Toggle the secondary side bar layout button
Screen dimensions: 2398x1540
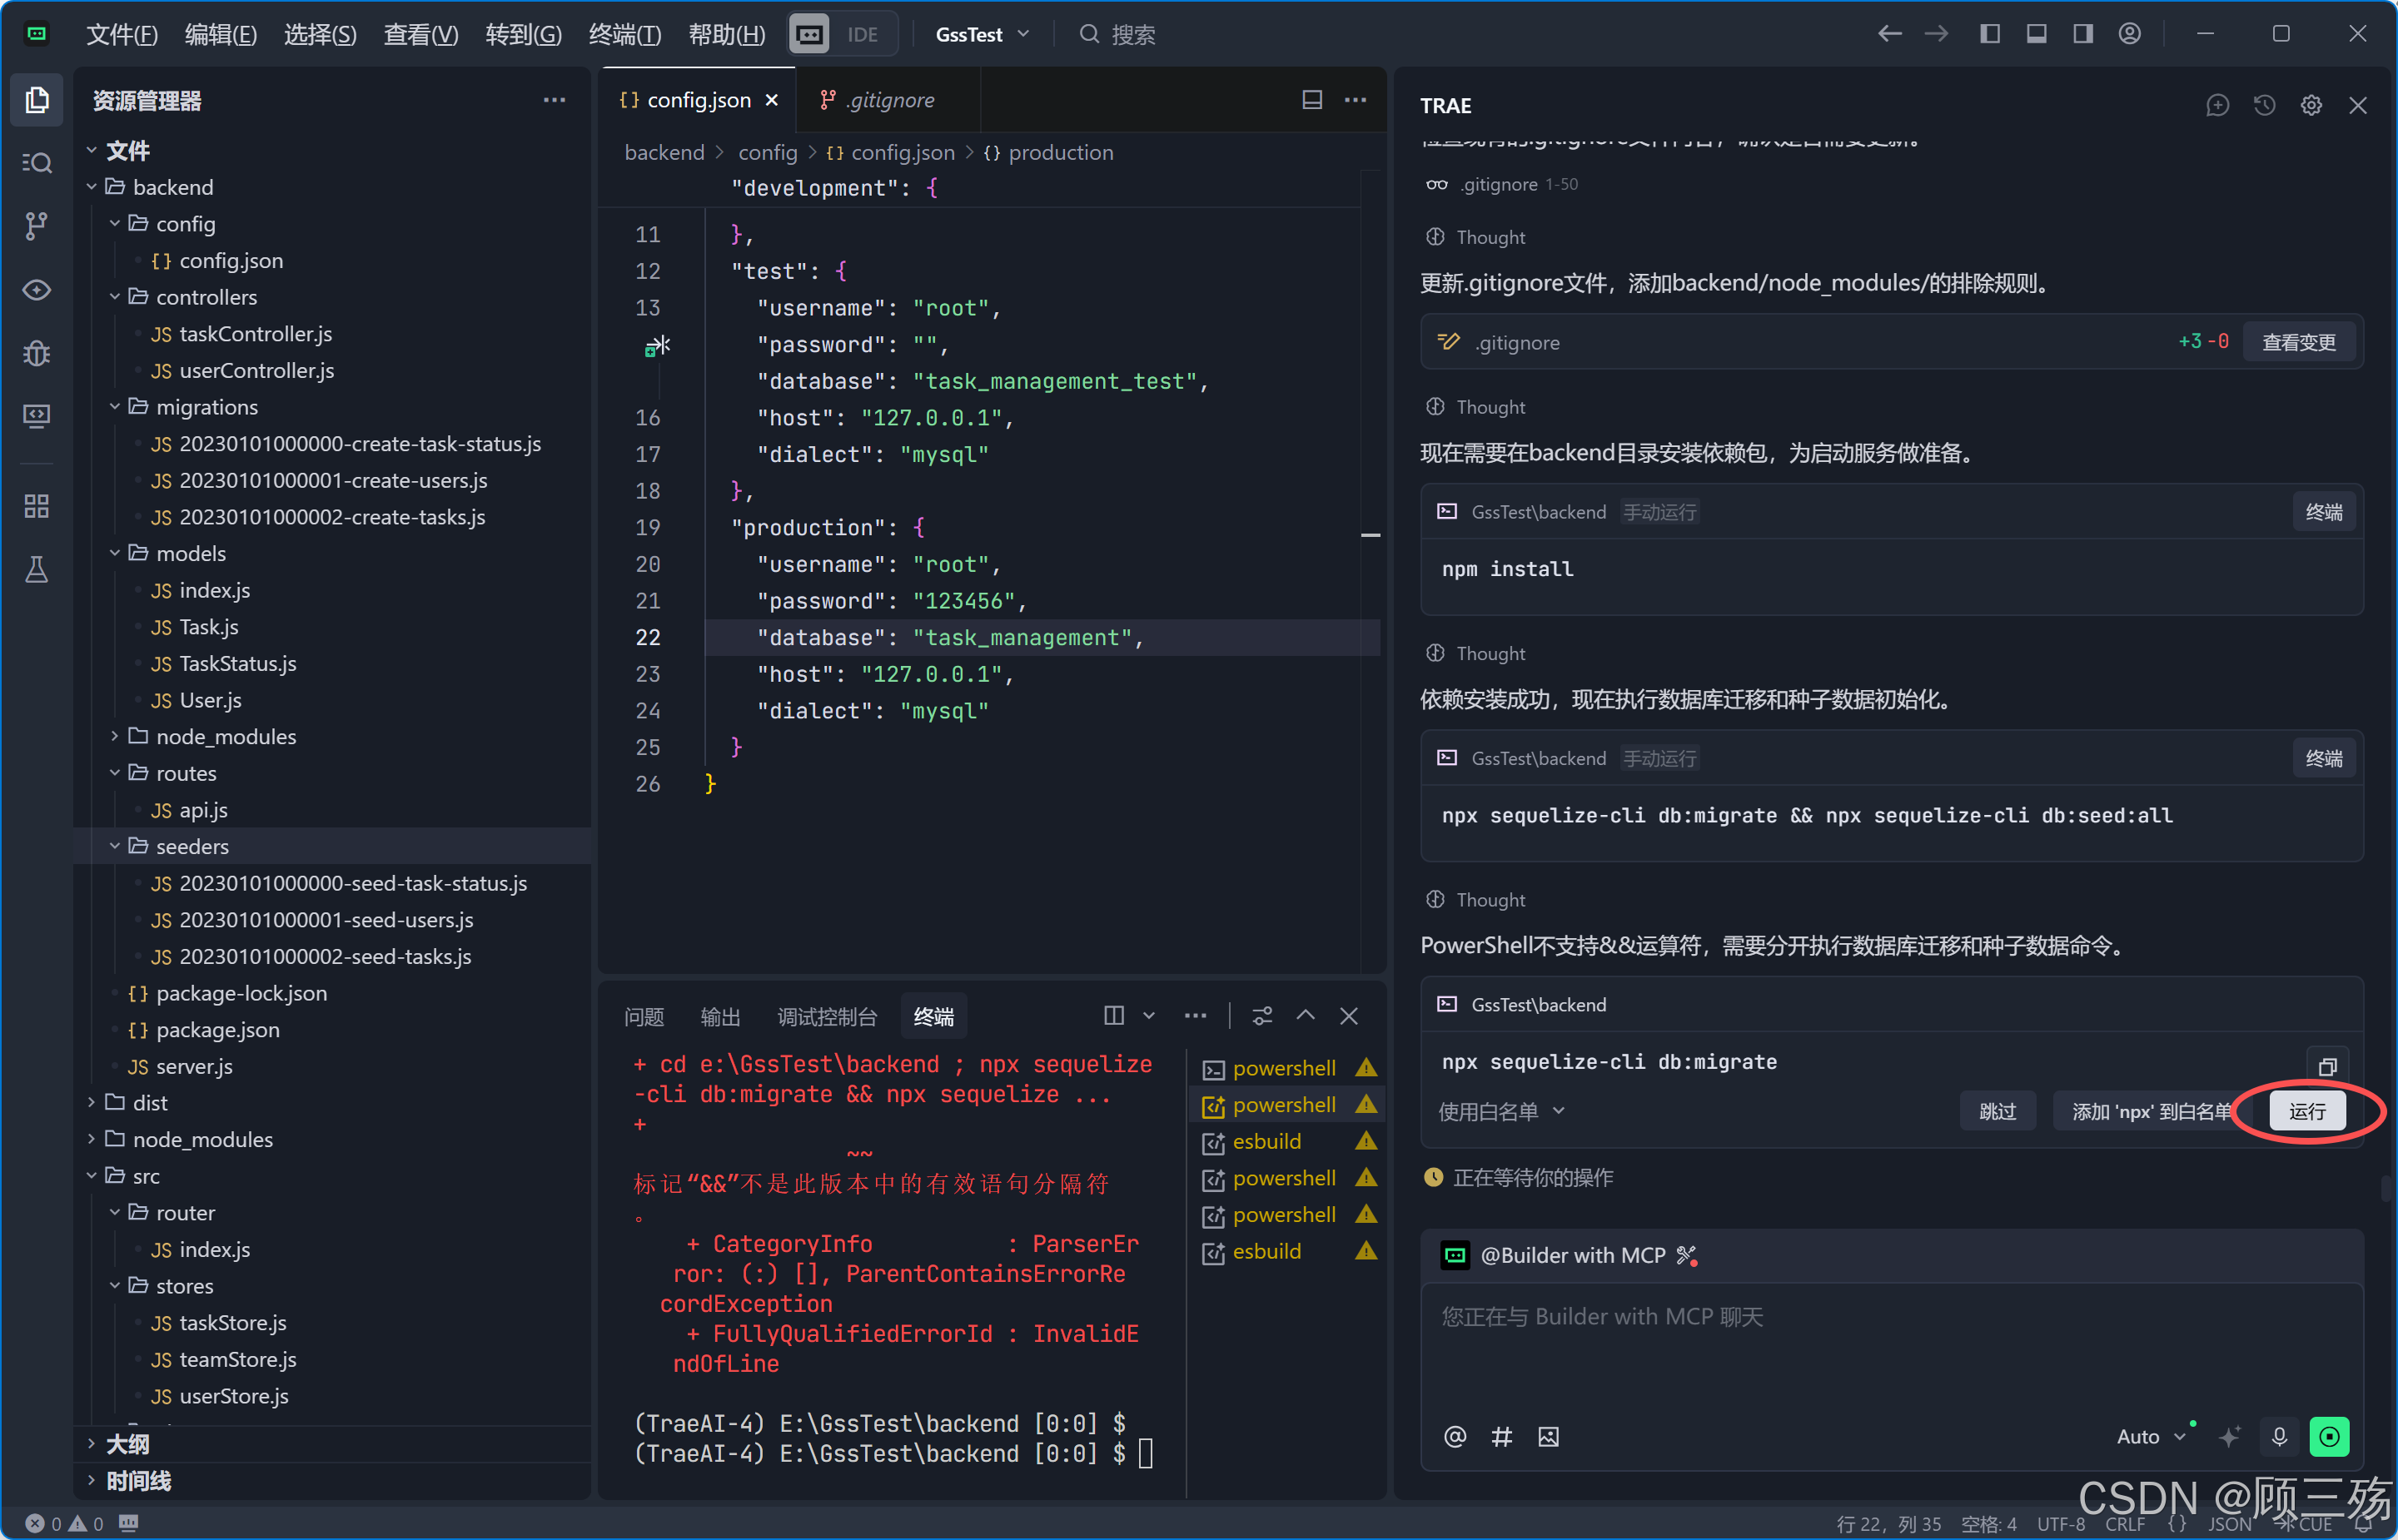[2083, 34]
